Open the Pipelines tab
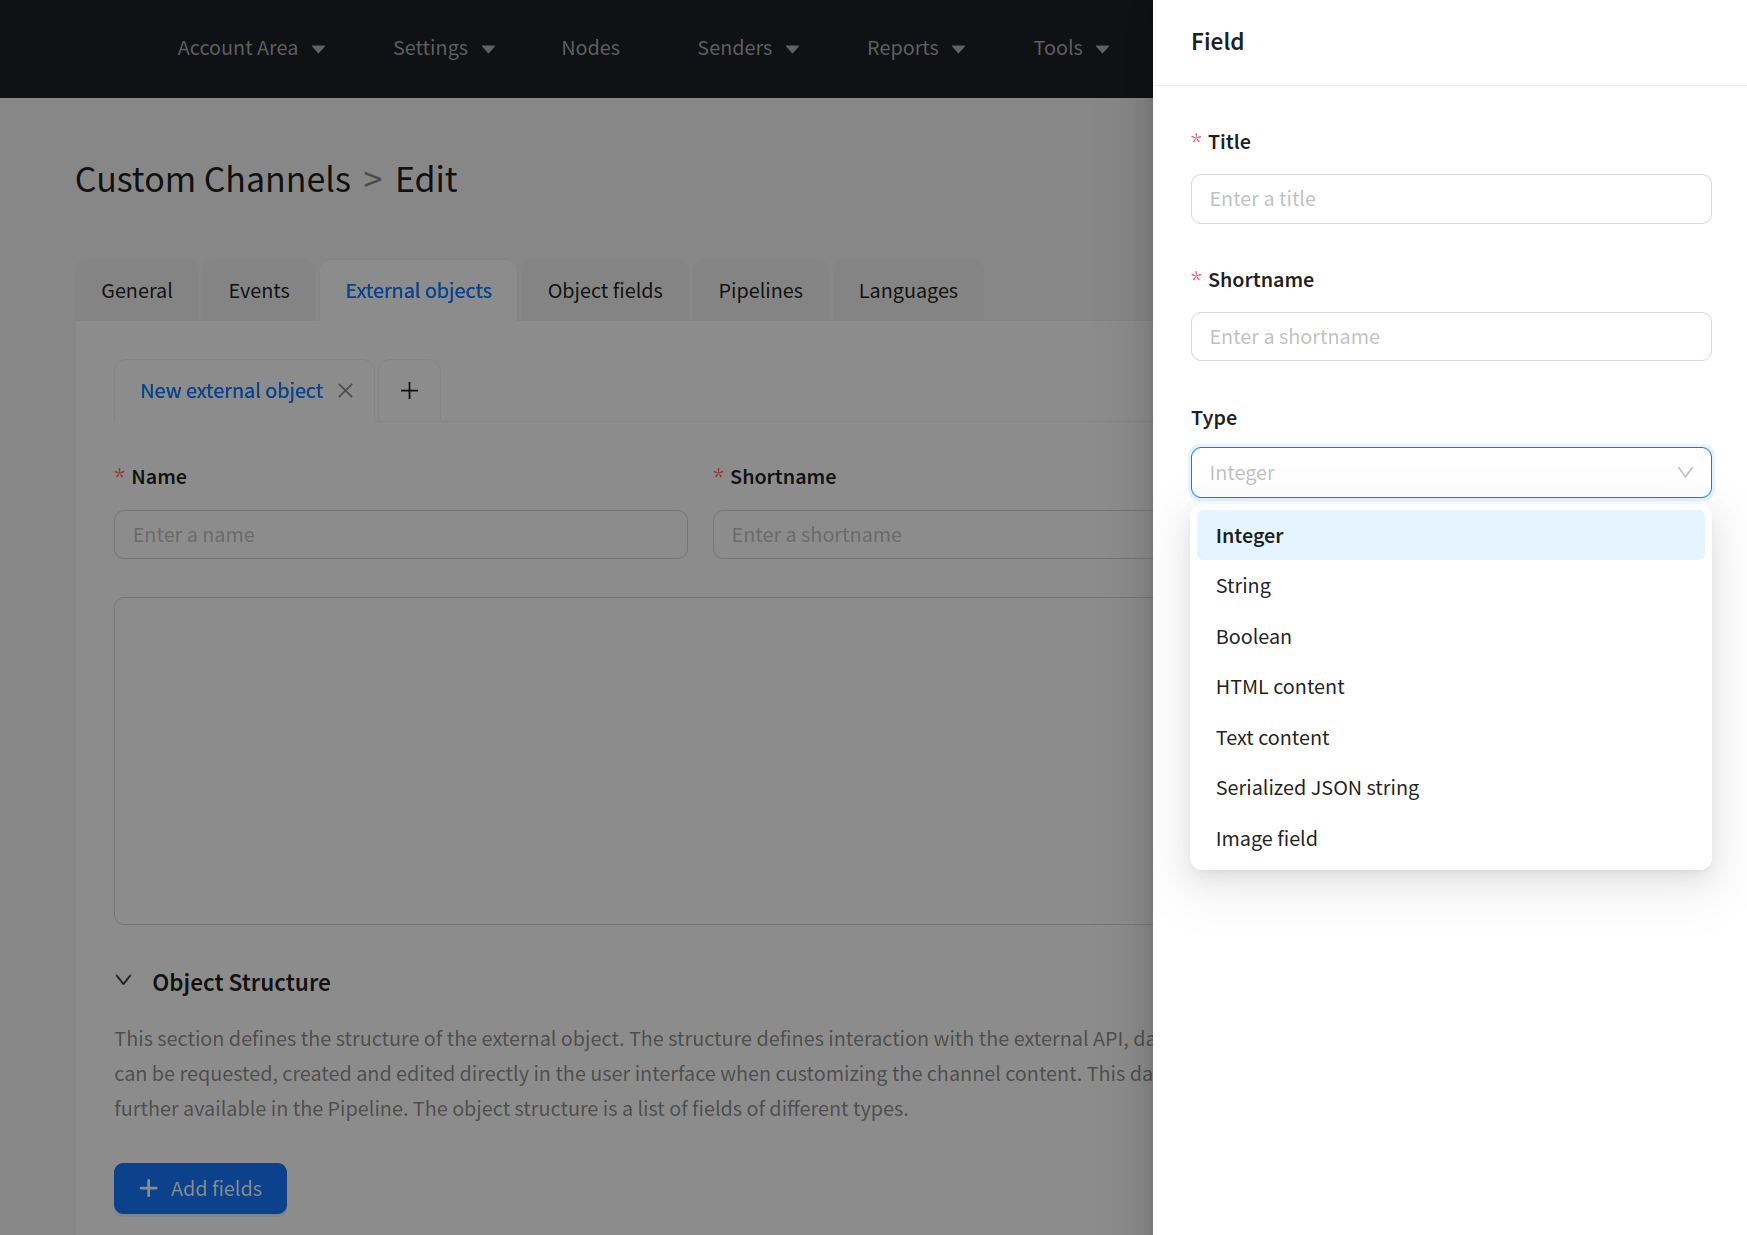 click(x=761, y=291)
